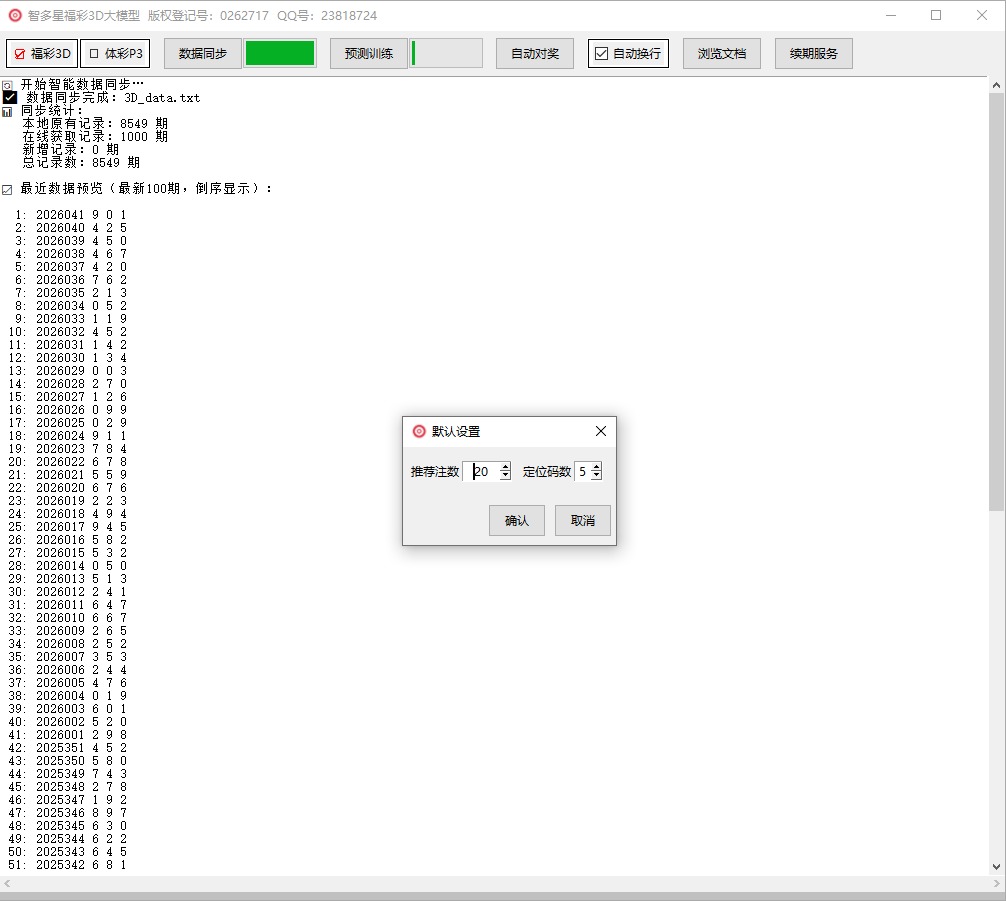The image size is (1006, 901).
Task: Open 浏览文档 from the toolbar
Action: (x=721, y=54)
